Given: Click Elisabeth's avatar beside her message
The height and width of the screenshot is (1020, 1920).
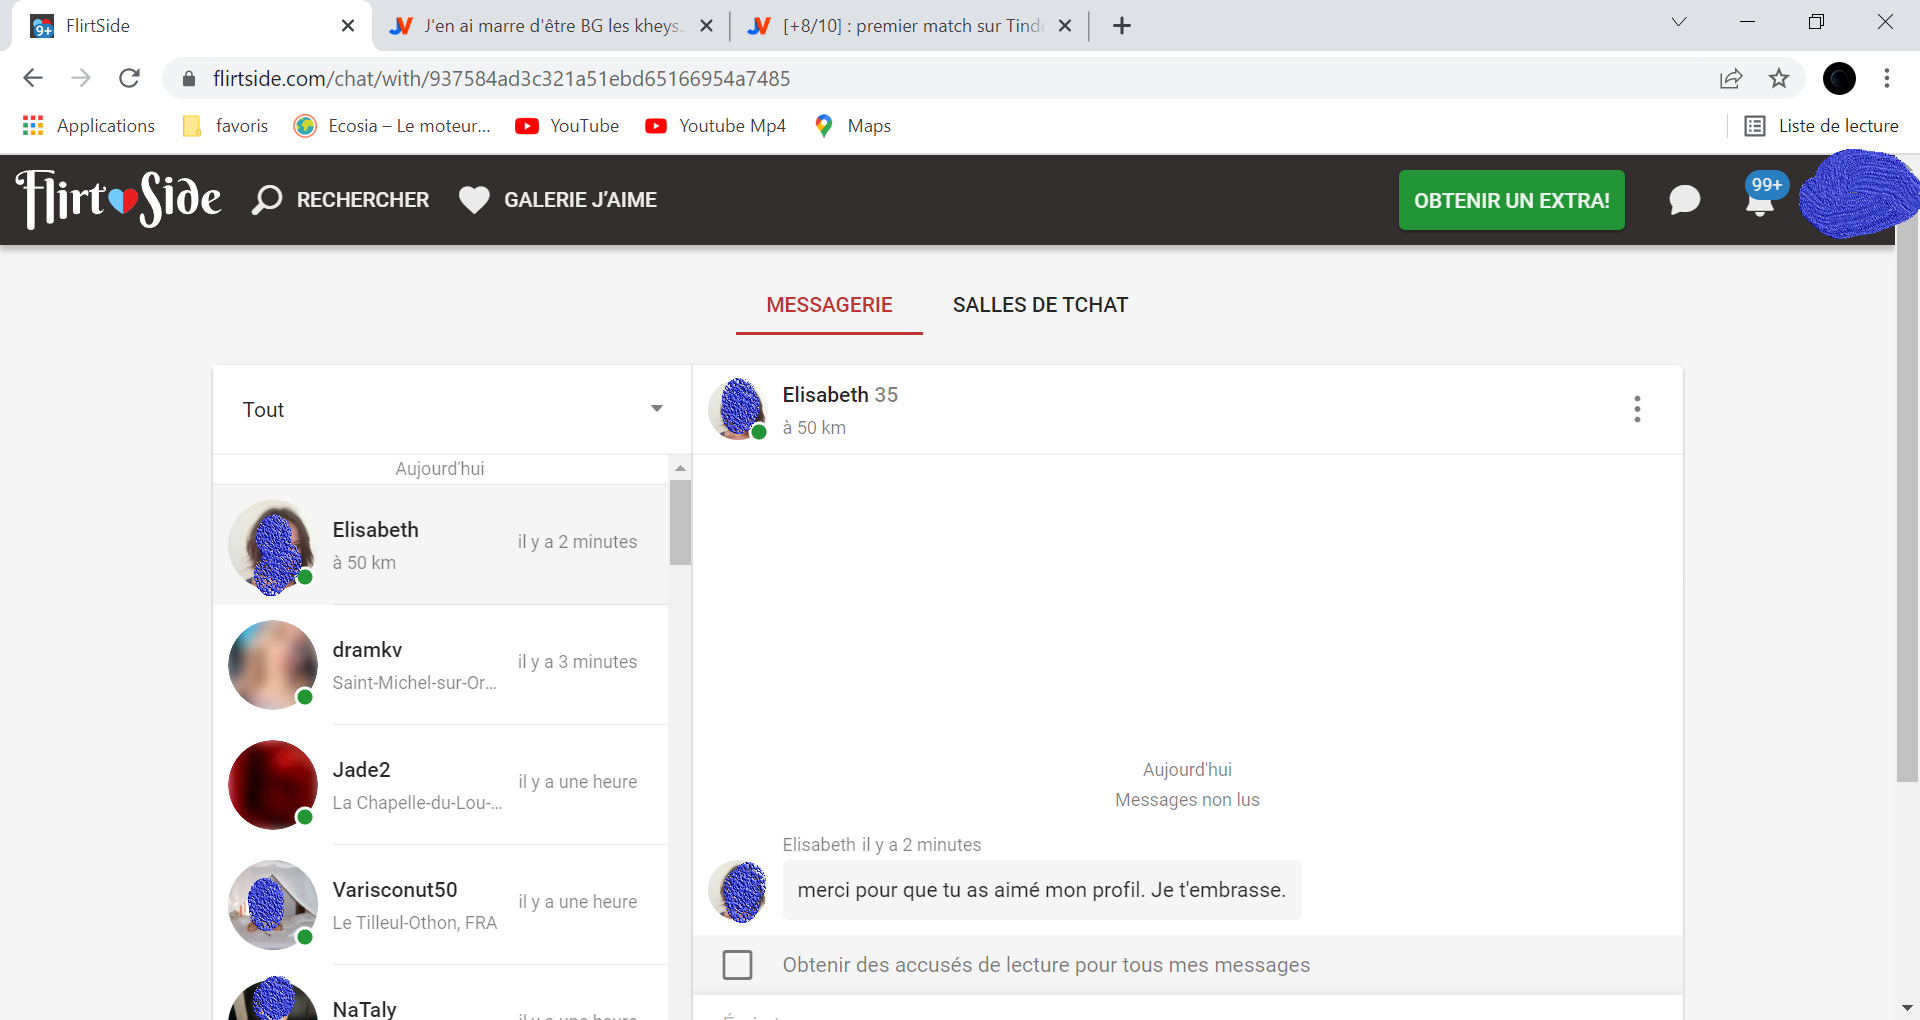Looking at the screenshot, I should point(738,890).
